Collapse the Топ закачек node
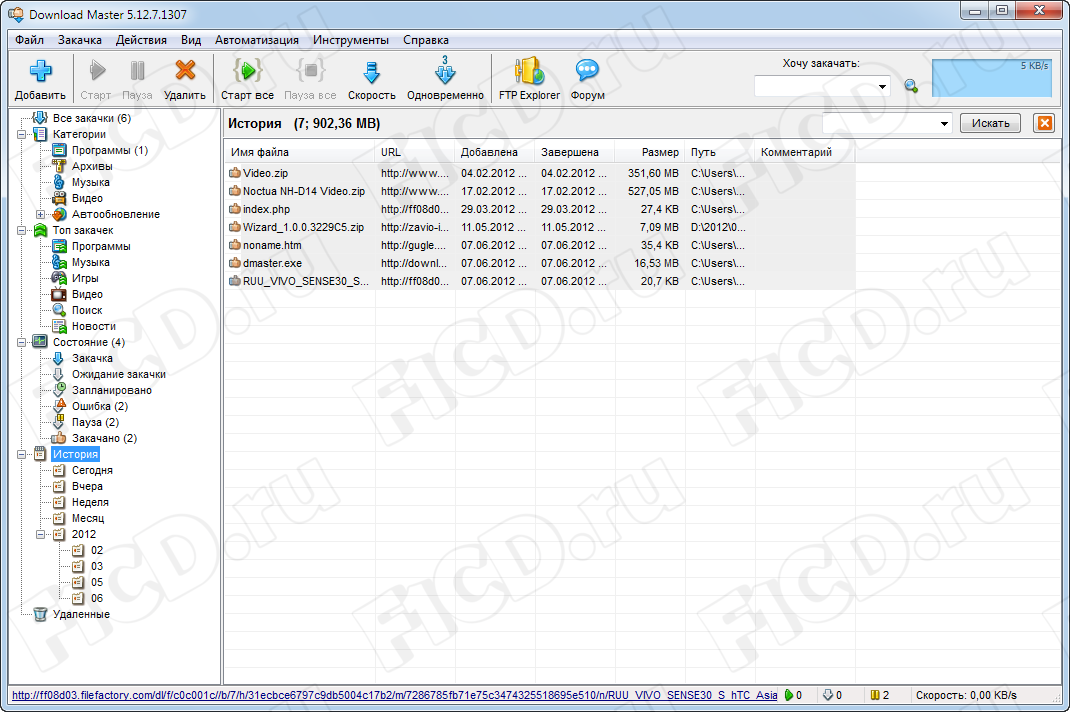This screenshot has width=1070, height=712. [x=21, y=231]
